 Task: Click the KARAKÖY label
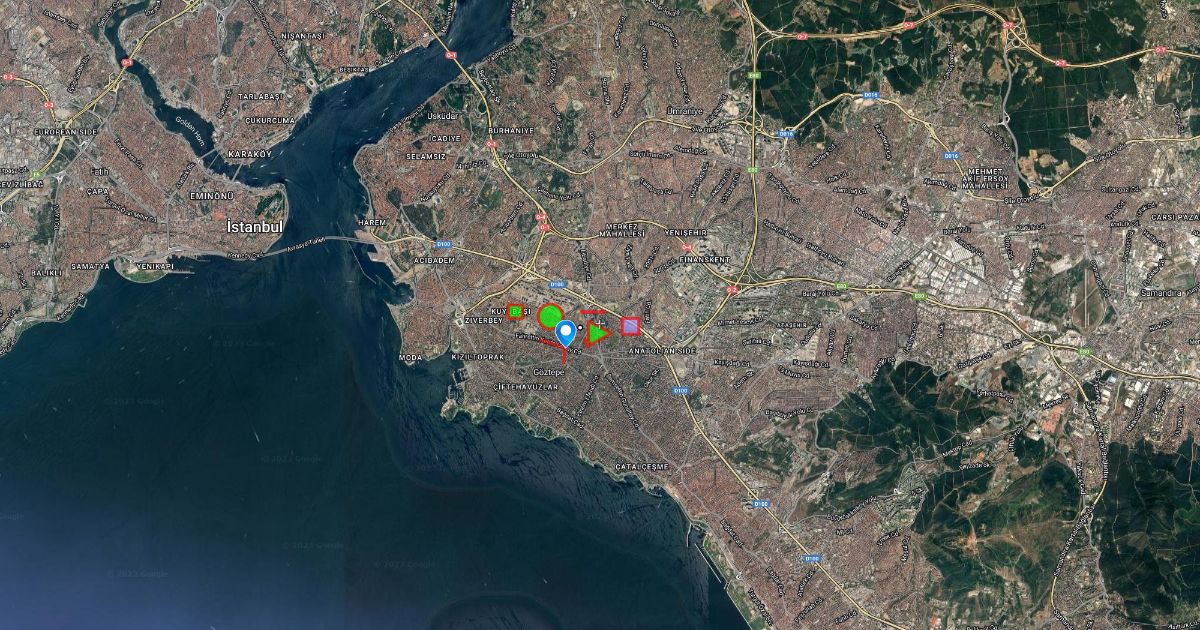tap(249, 154)
